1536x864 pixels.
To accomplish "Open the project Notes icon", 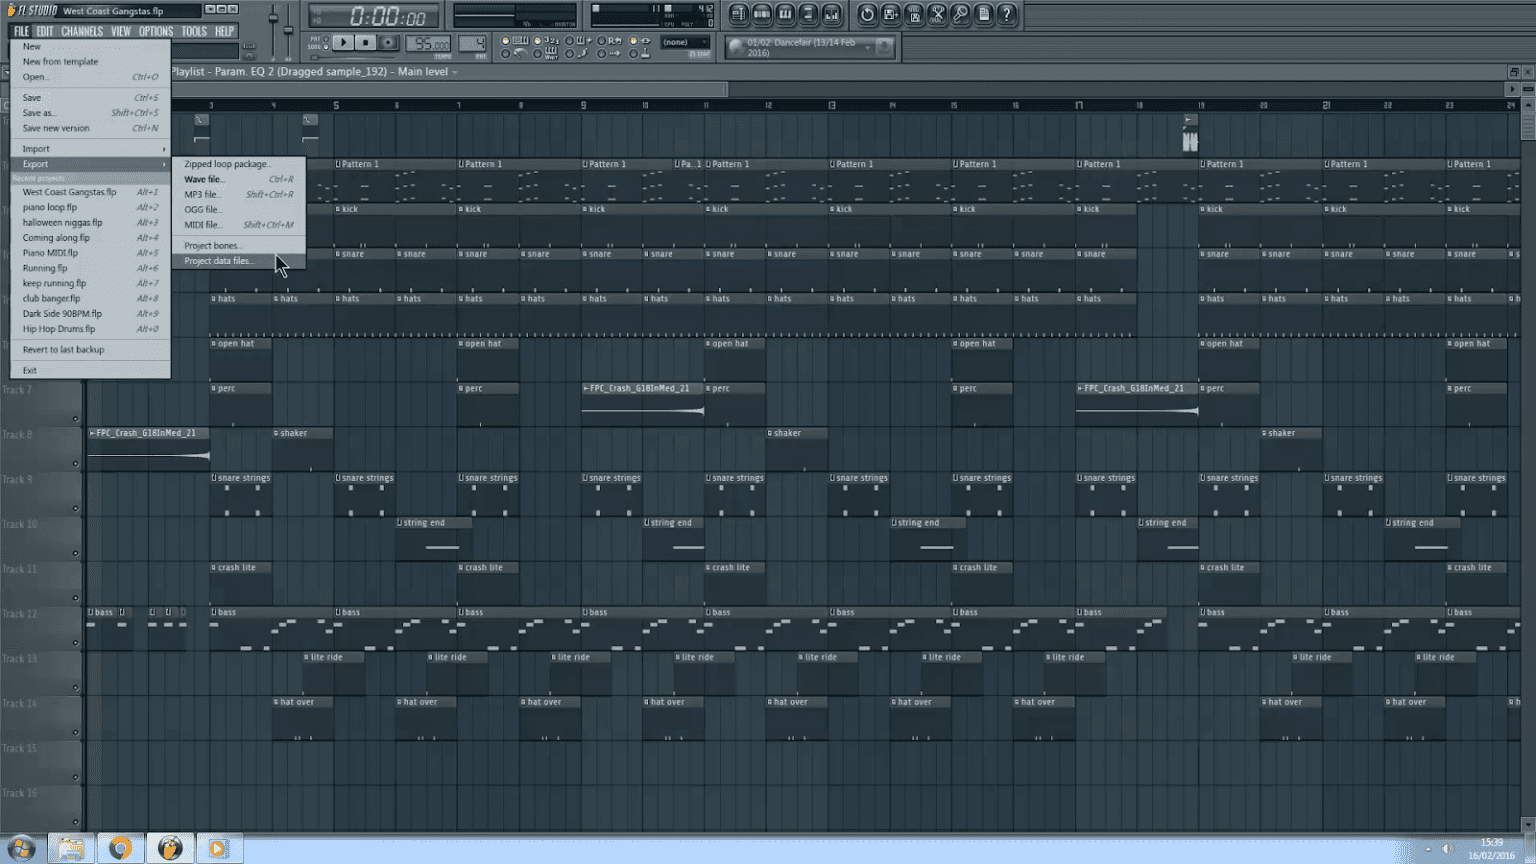I will pyautogui.click(x=985, y=15).
